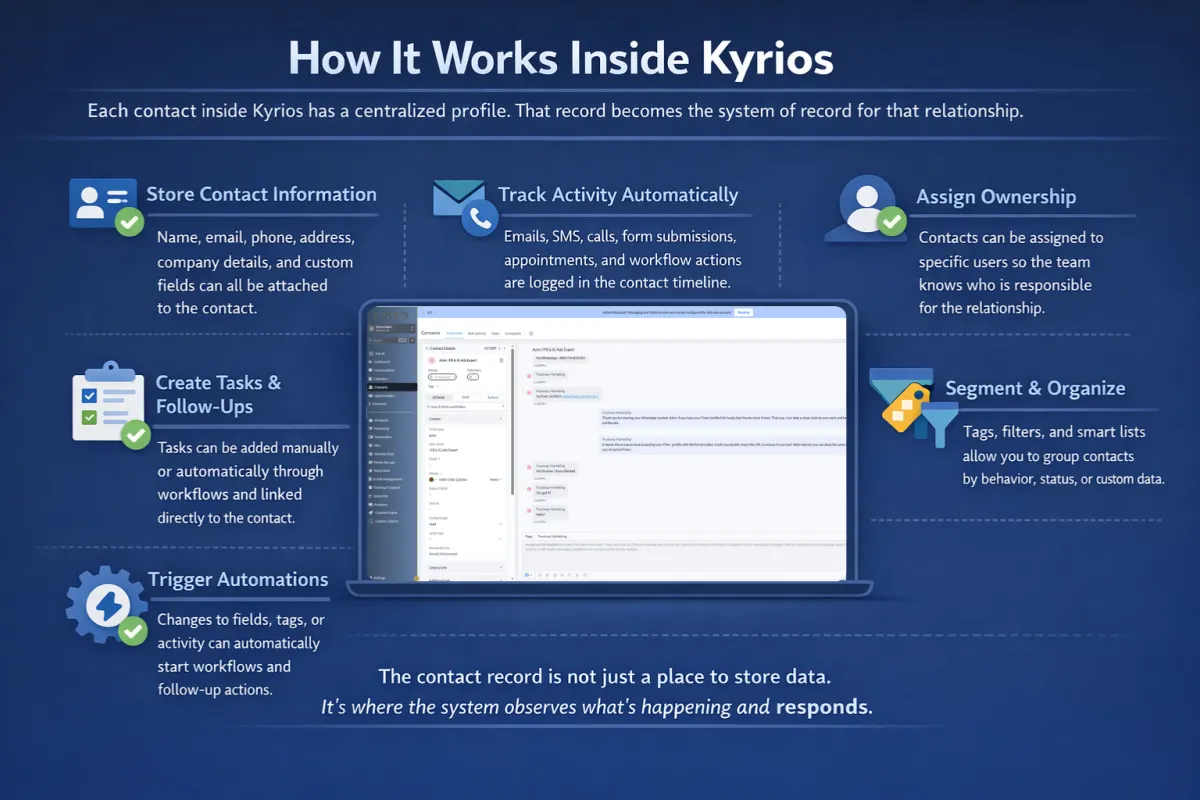
Task: Collapse the Contact section in details panel
Action: point(465,419)
